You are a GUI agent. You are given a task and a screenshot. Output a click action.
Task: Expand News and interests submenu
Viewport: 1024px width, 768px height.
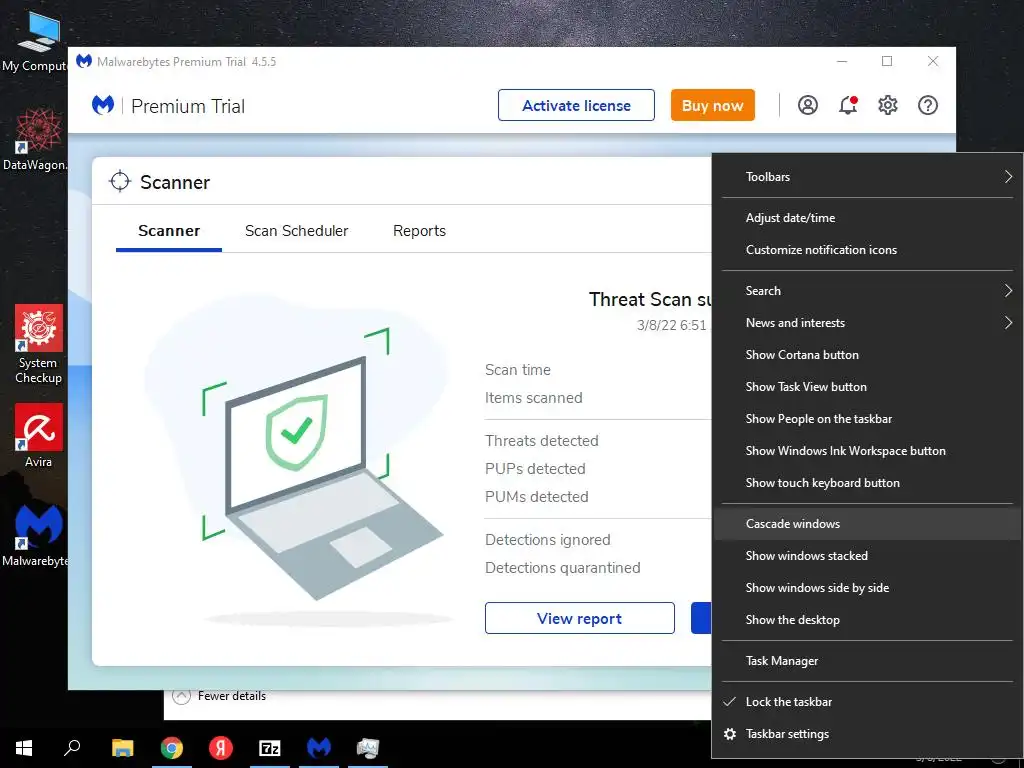click(867, 323)
